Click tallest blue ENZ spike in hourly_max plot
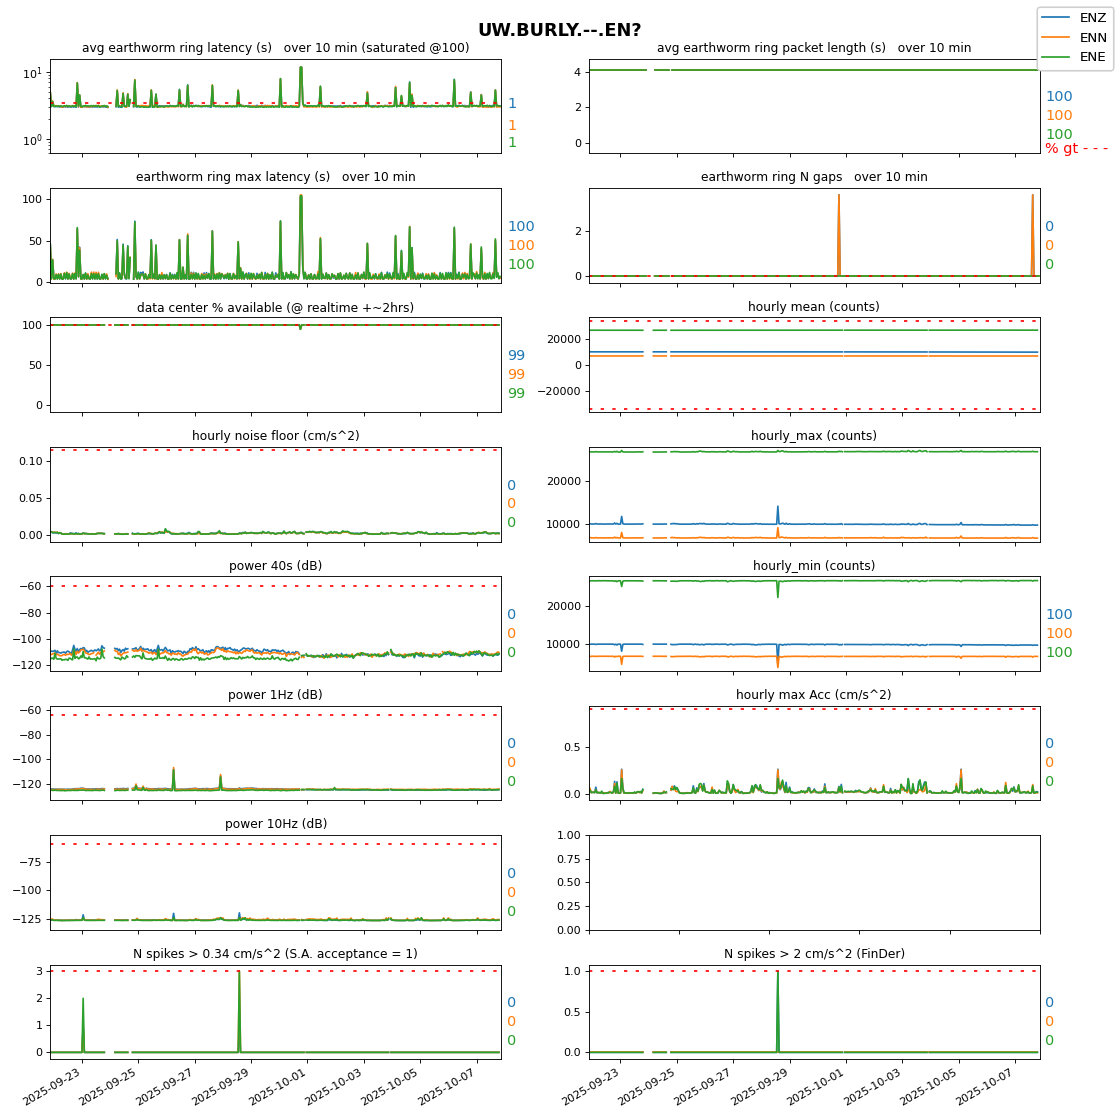The image size is (1120, 1120). (x=778, y=508)
